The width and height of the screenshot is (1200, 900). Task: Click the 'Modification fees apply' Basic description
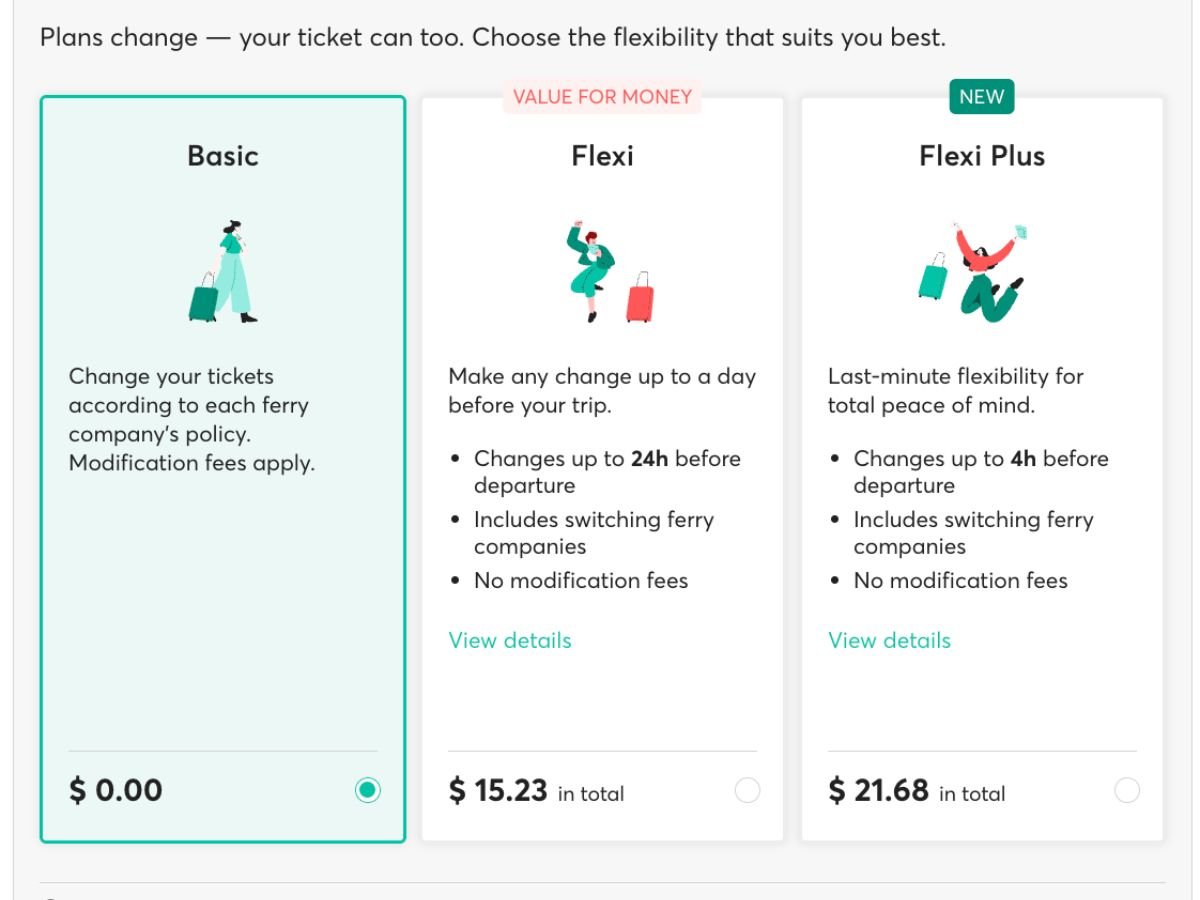191,463
